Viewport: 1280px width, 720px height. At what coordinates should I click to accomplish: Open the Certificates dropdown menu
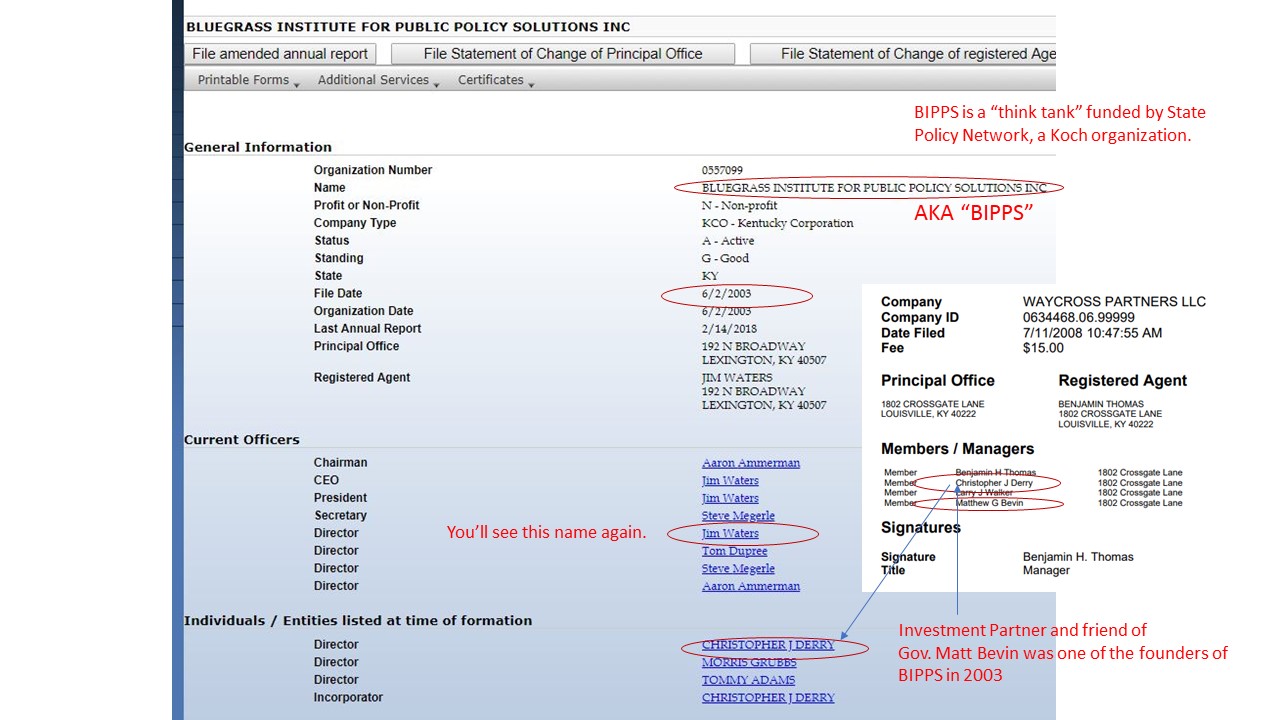point(496,80)
